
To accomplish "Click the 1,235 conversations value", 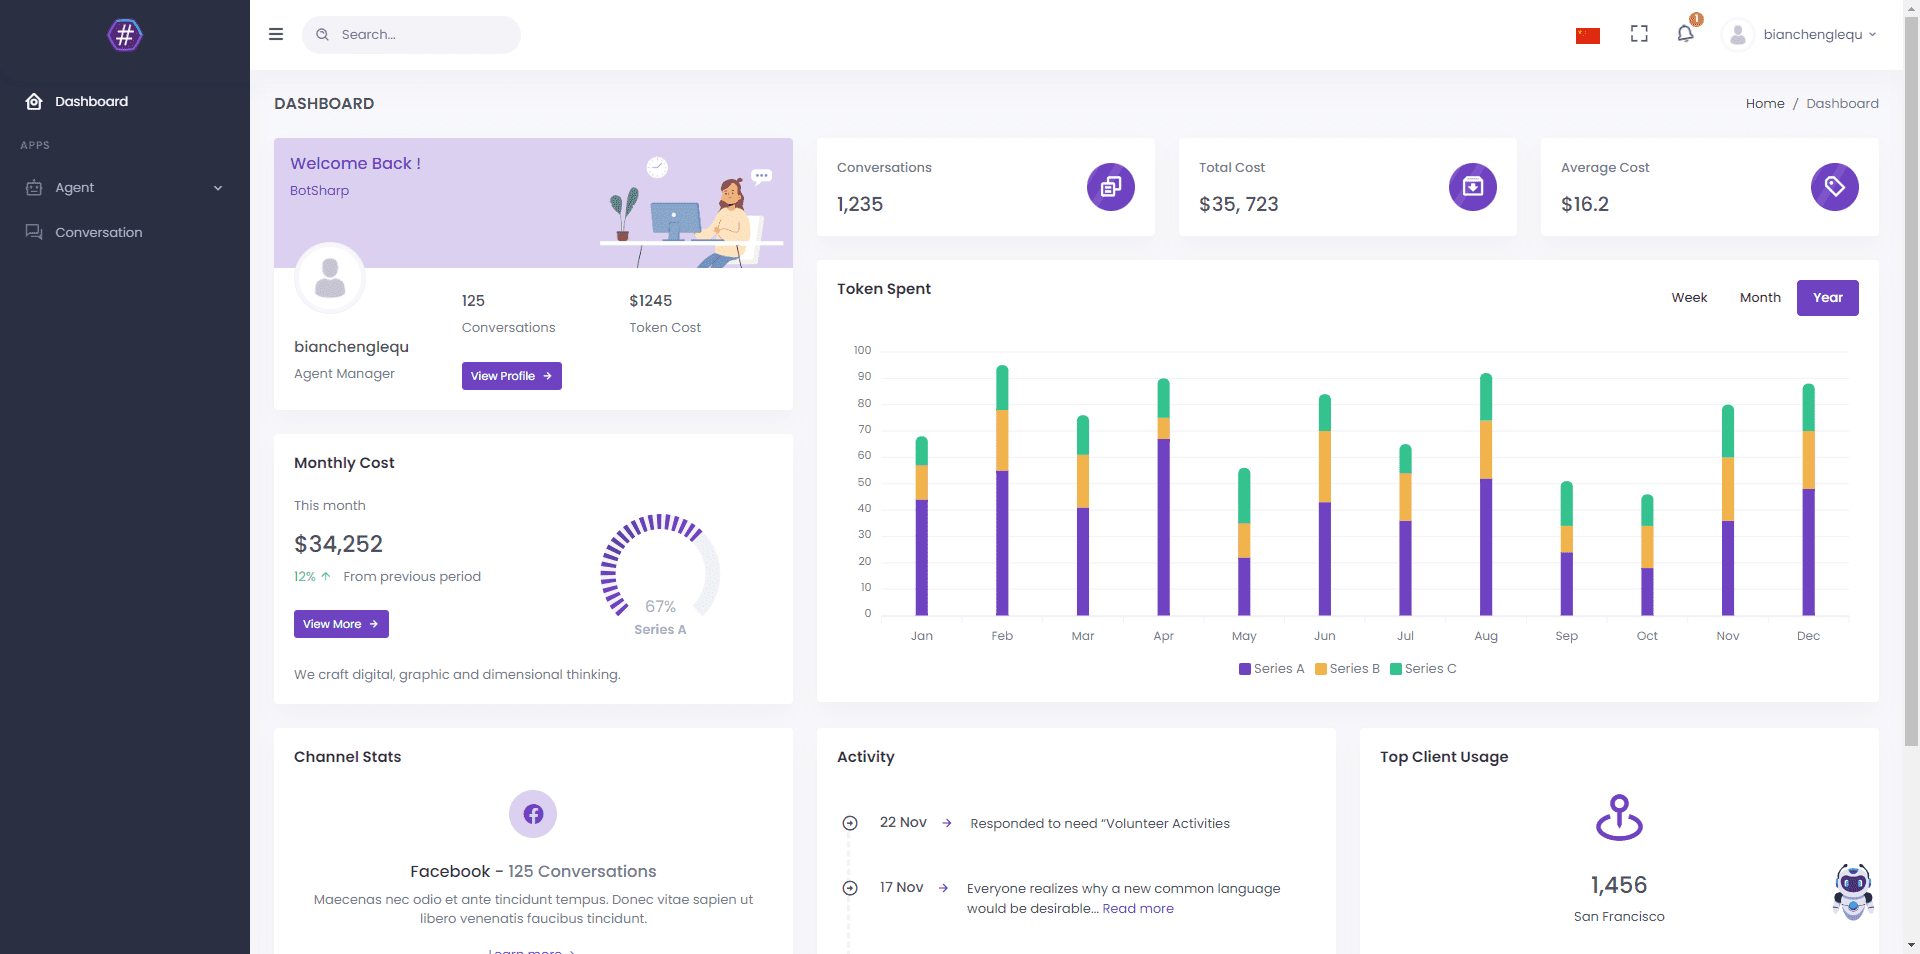I will 860,204.
